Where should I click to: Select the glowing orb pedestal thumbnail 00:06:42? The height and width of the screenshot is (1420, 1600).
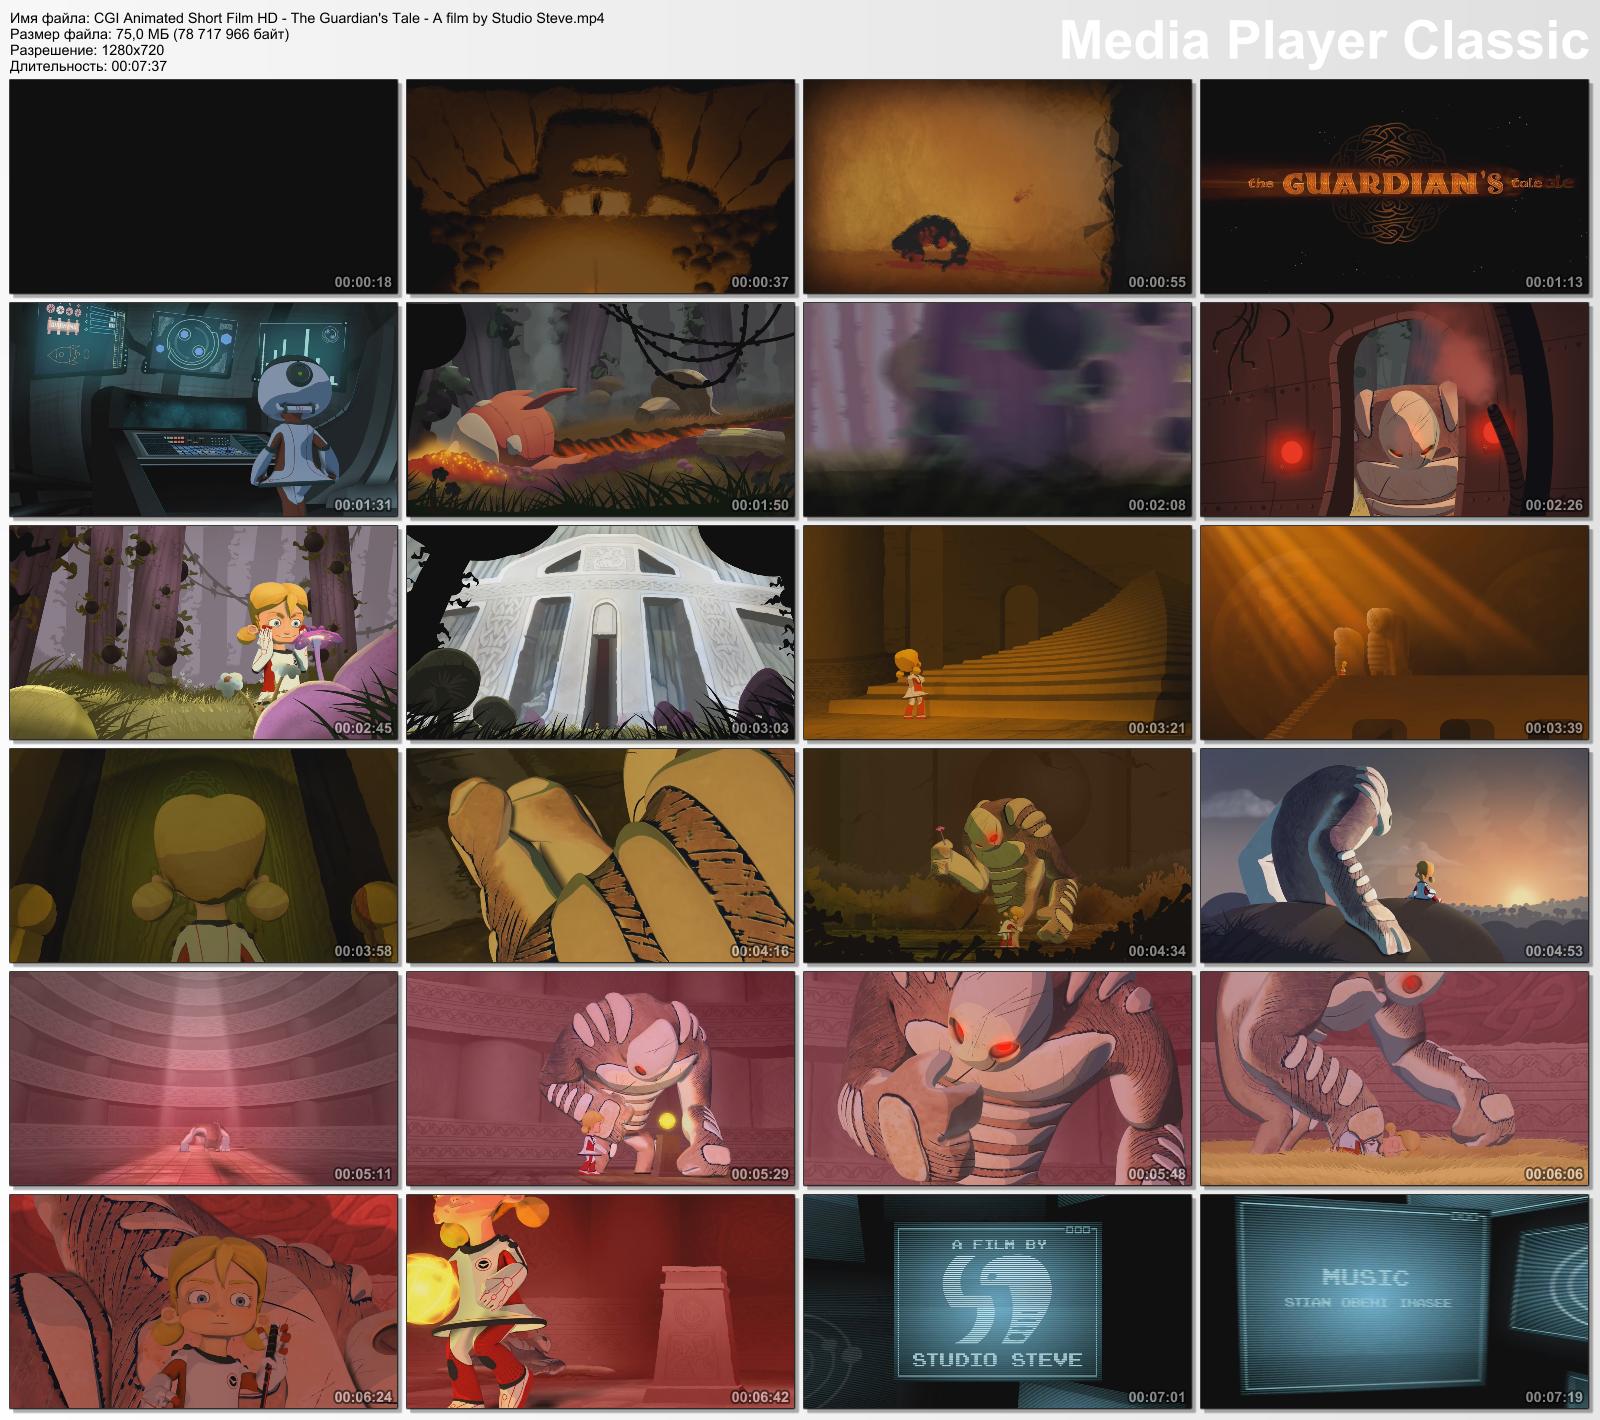(600, 1302)
